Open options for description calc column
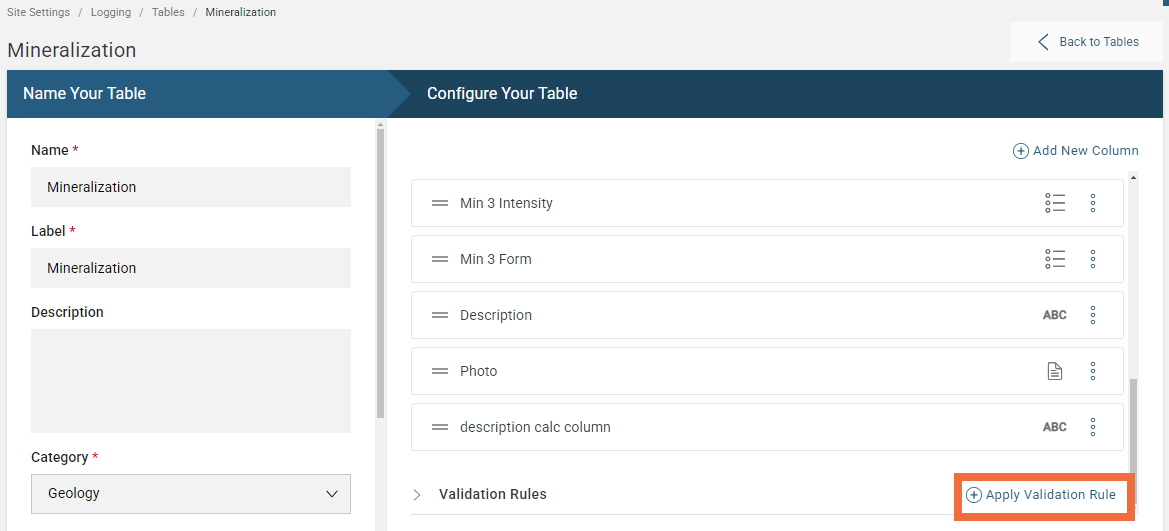 1093,427
